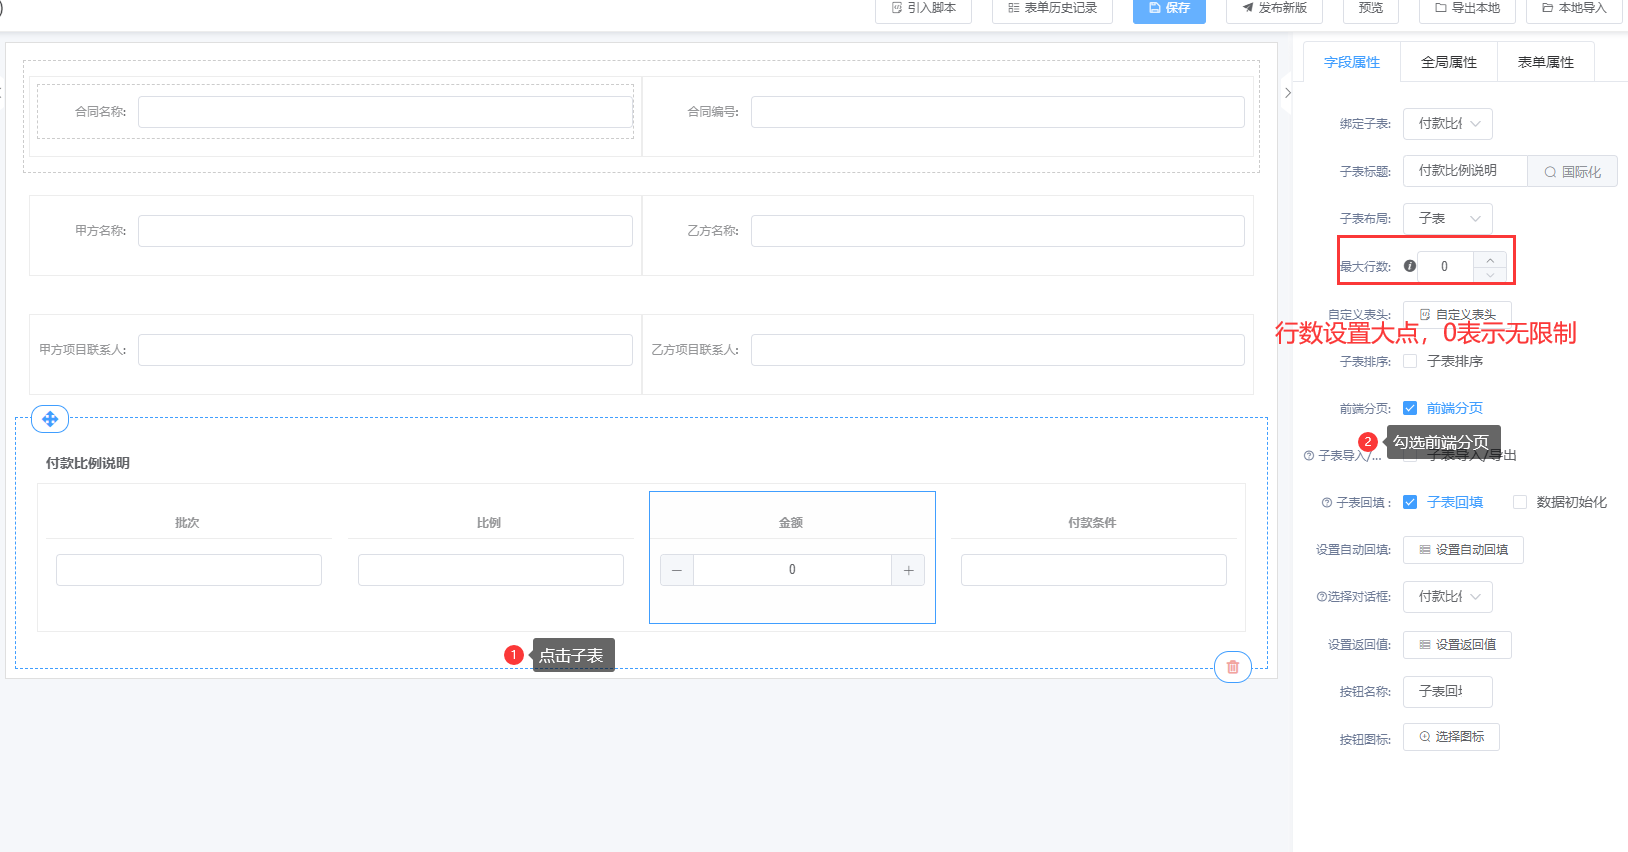This screenshot has height=852, width=1628.
Task: Click the plus button in the 金额 field
Action: click(x=908, y=570)
